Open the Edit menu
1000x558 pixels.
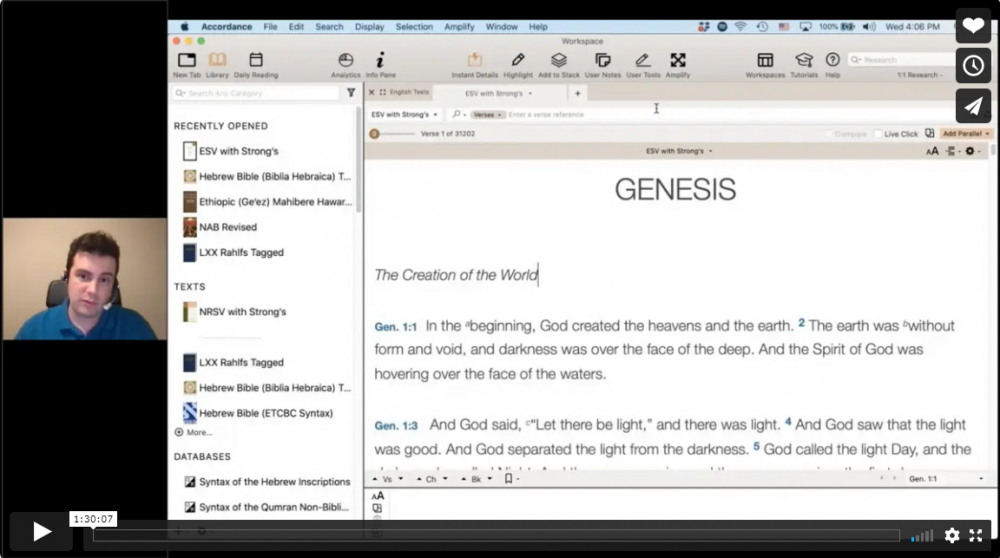click(x=296, y=27)
